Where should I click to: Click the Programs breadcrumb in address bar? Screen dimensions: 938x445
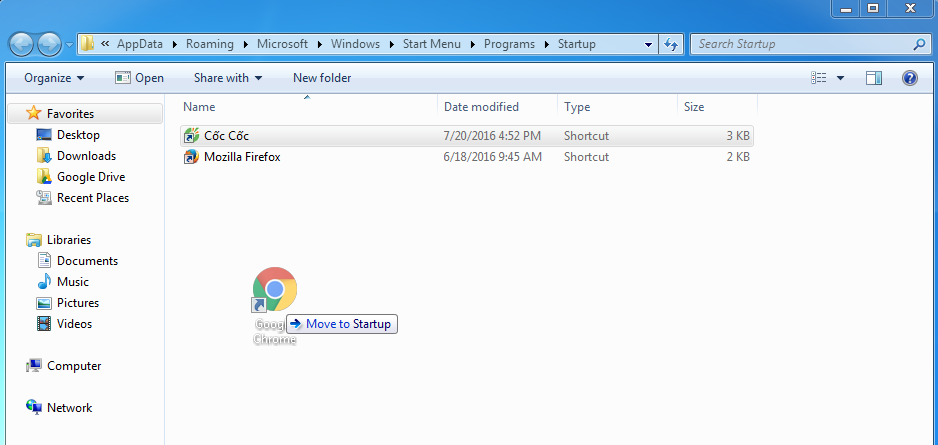(509, 44)
